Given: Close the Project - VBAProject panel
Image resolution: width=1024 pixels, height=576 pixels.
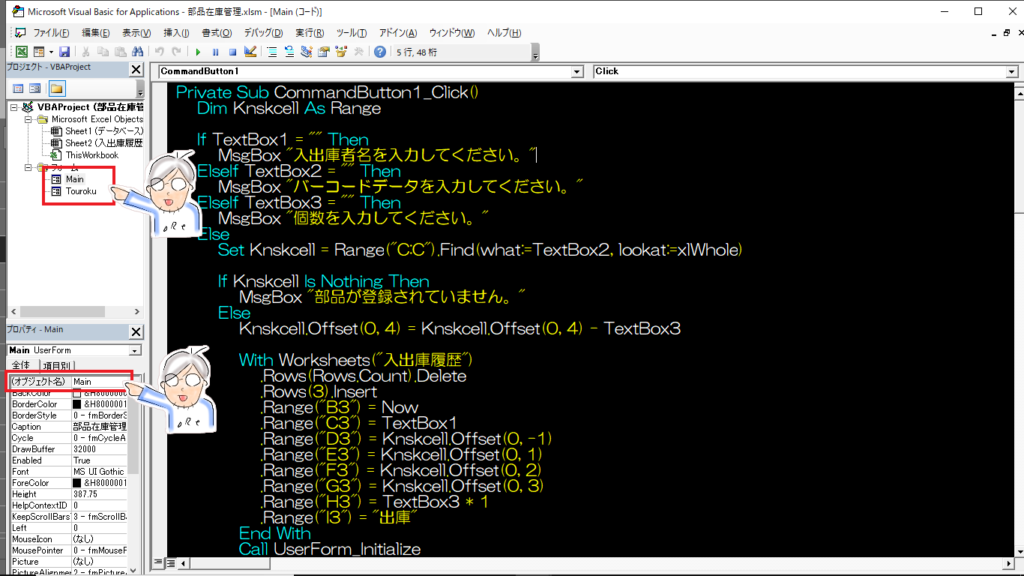Looking at the screenshot, I should pos(135,67).
